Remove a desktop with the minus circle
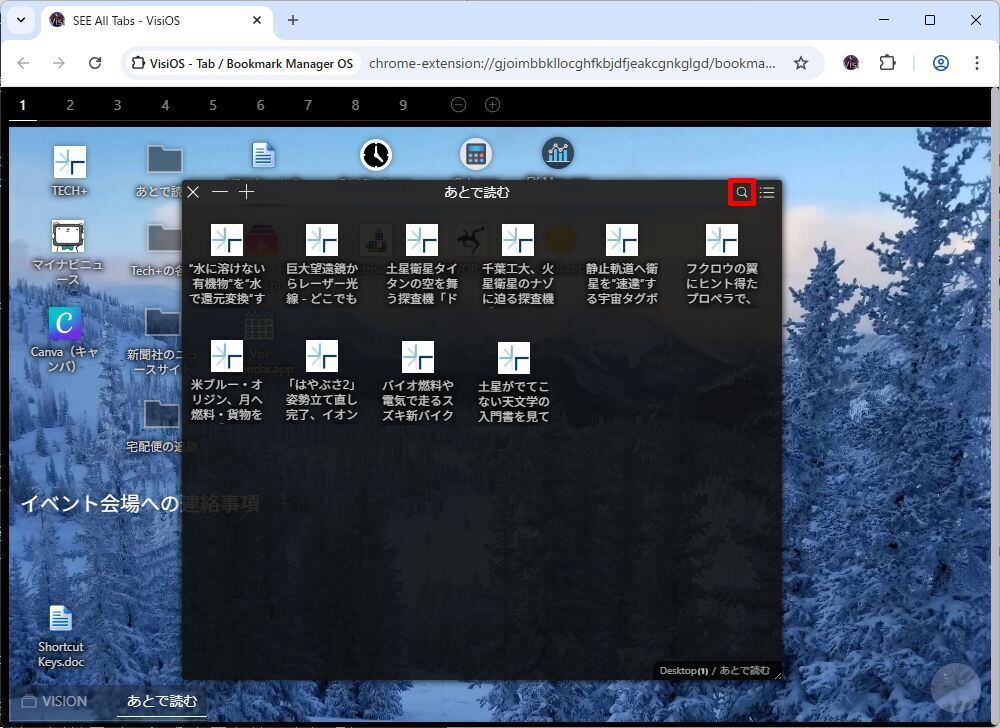1000x728 pixels. click(x=459, y=105)
